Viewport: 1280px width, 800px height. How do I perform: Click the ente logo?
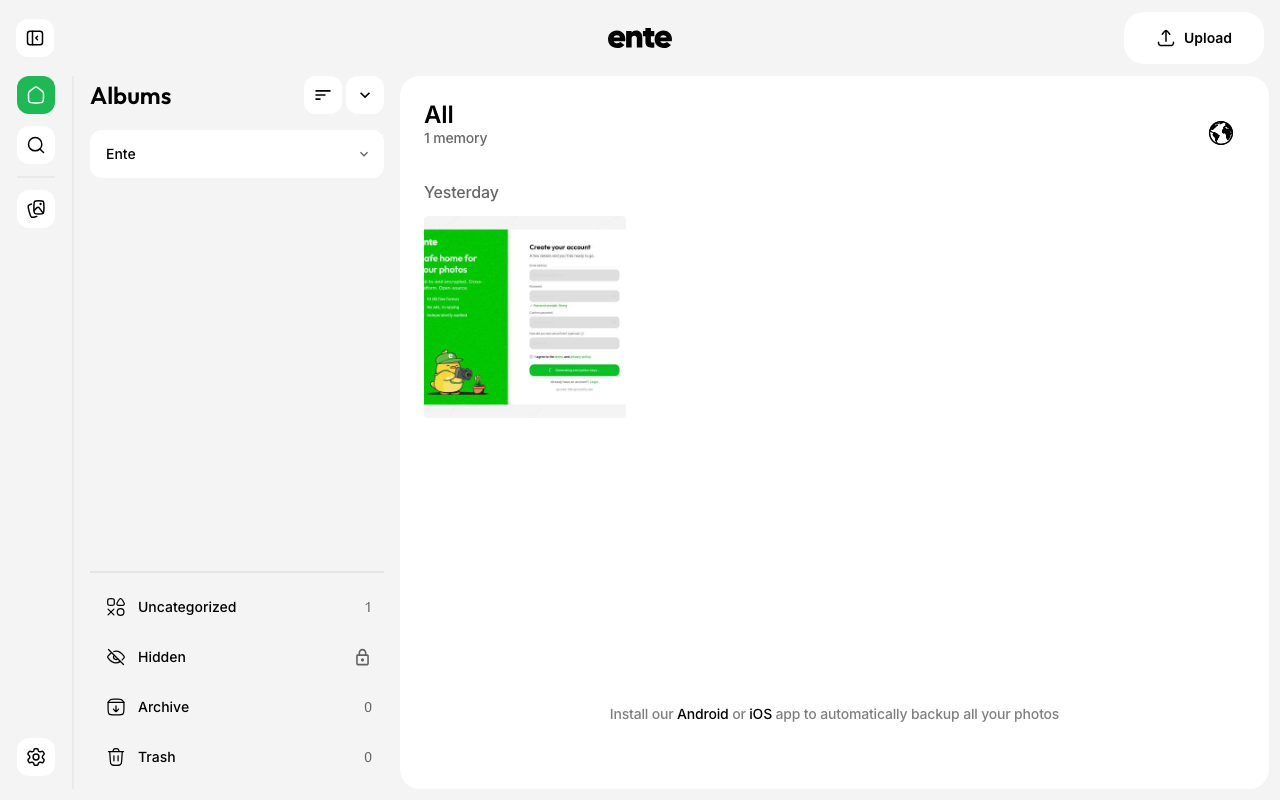coord(640,38)
